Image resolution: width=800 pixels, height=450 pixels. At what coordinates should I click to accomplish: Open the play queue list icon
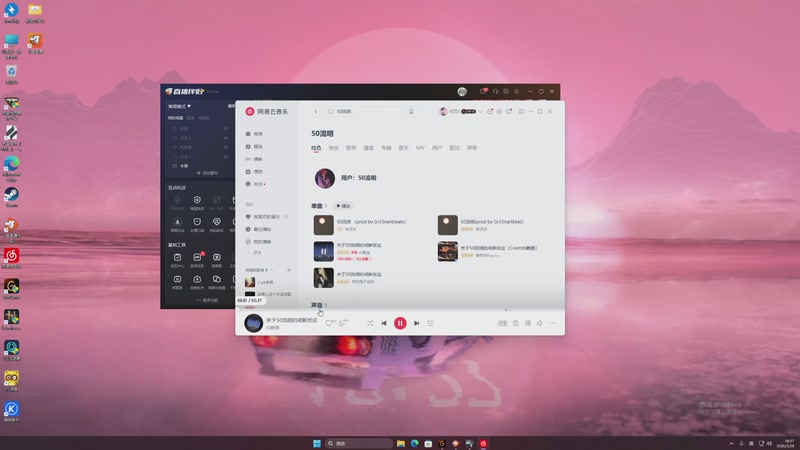[430, 323]
